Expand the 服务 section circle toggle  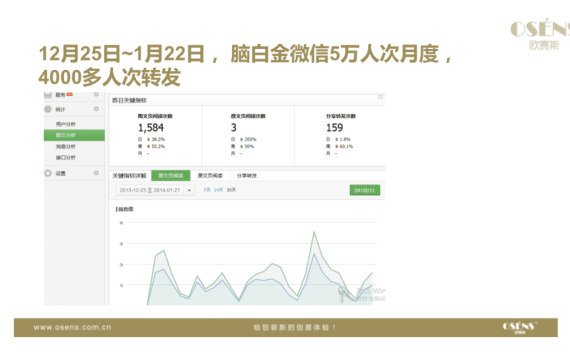click(x=96, y=94)
